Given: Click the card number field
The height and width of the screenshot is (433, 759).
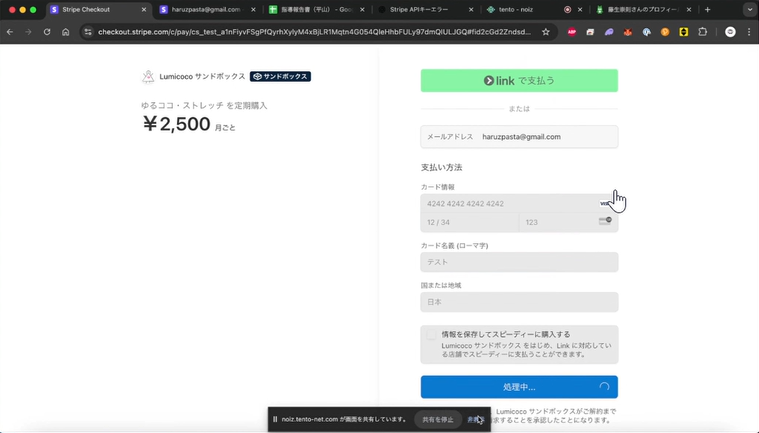Looking at the screenshot, I should pyautogui.click(x=519, y=204).
